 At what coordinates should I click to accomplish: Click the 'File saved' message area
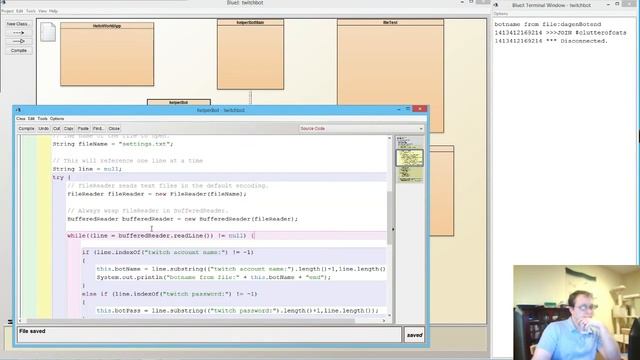click(209, 335)
